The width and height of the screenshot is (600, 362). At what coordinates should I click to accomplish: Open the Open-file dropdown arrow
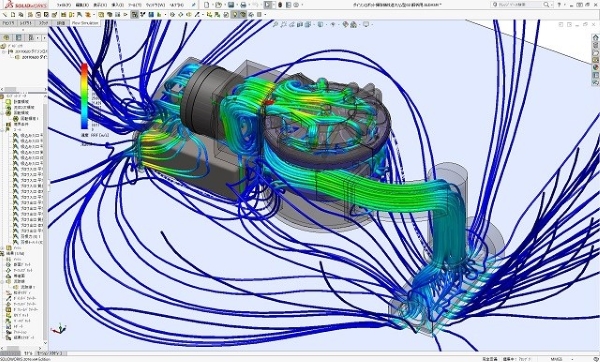[x=224, y=5]
